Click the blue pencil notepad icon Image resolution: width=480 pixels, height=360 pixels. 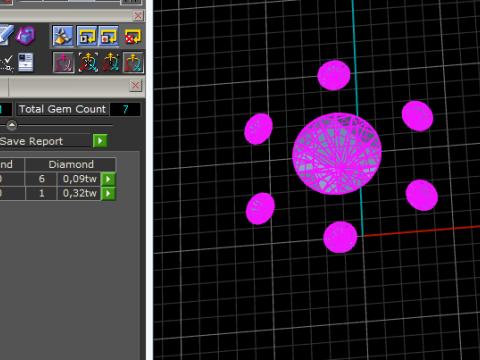[x=6, y=35]
